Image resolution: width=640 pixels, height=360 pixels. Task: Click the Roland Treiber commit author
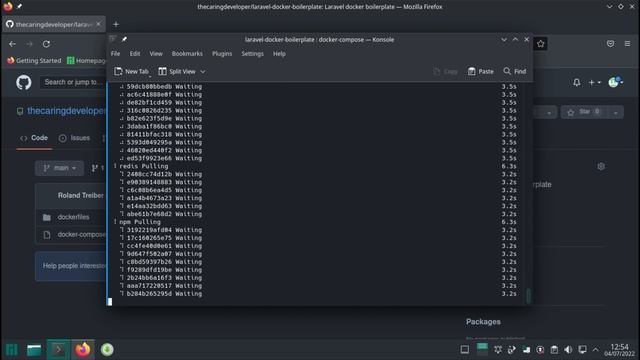80,196
